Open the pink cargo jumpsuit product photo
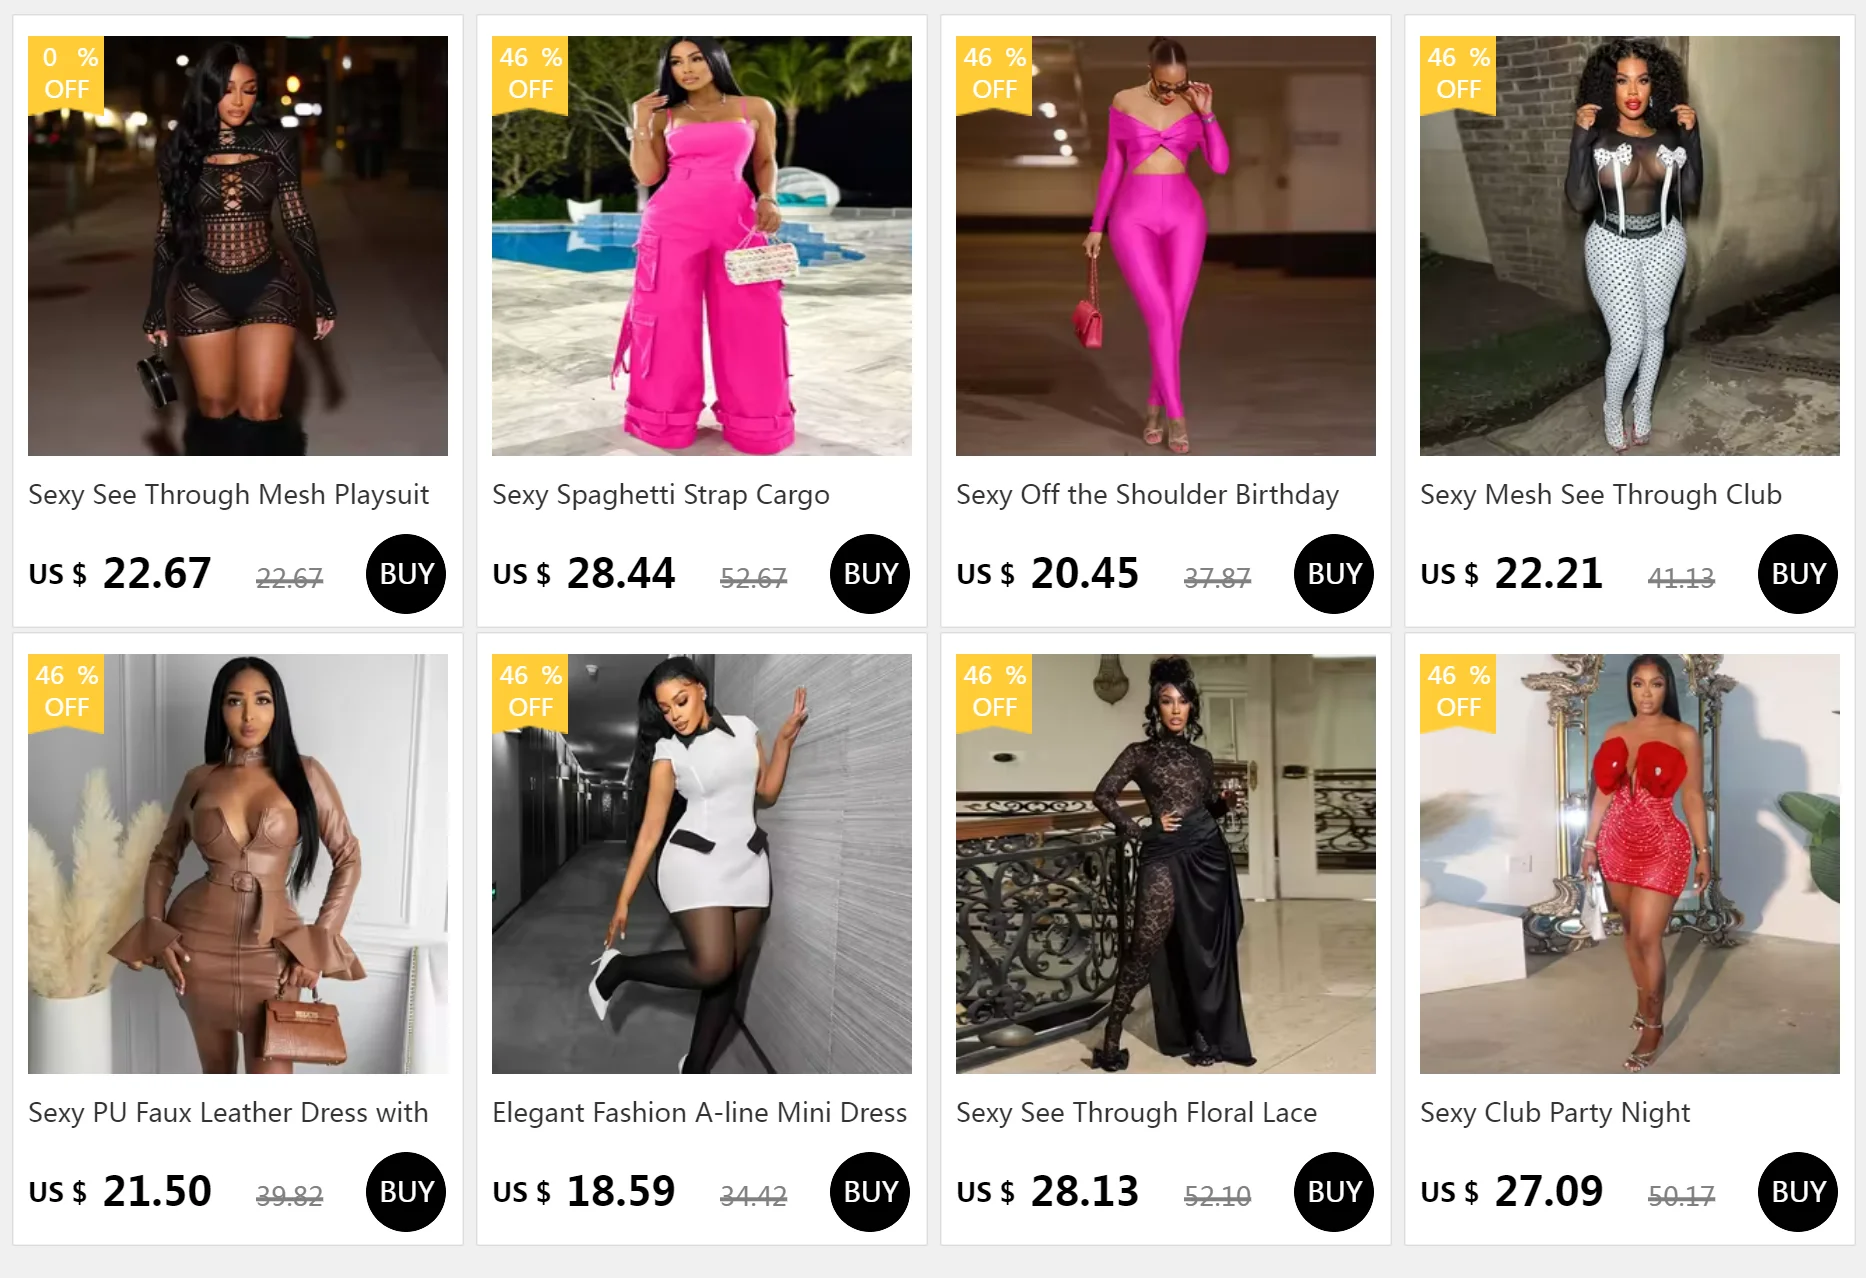 pos(702,246)
